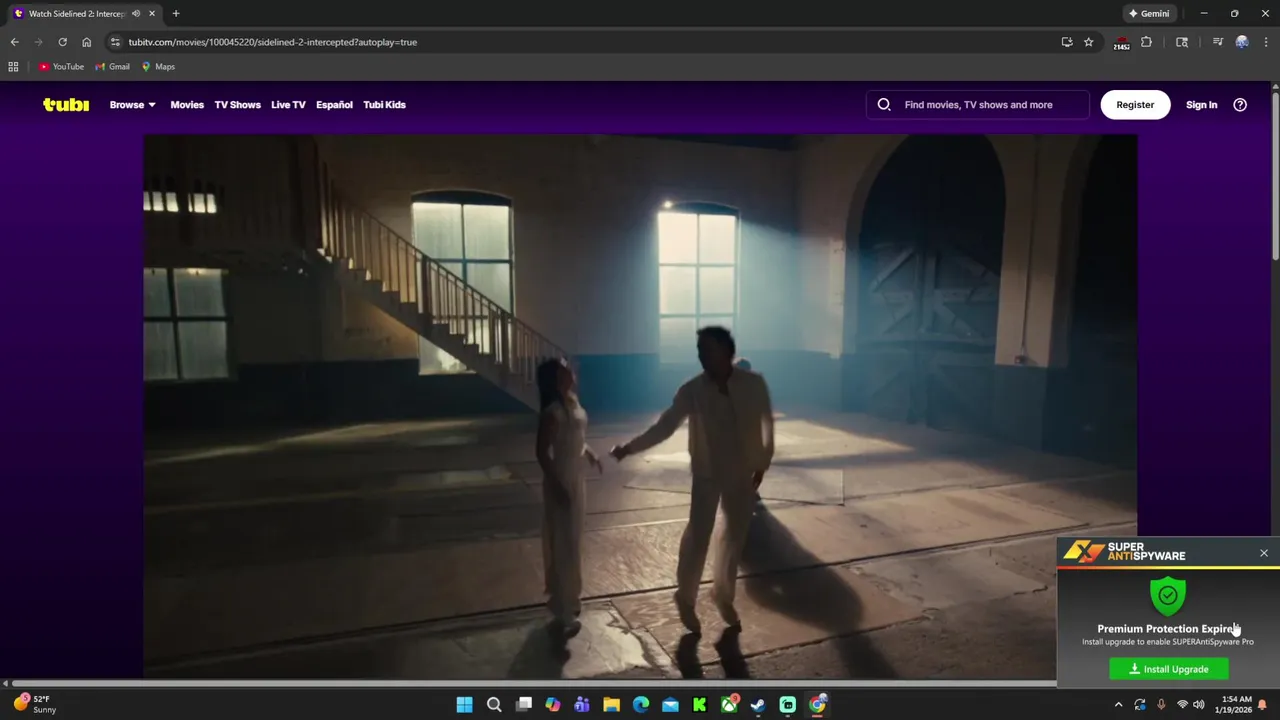Screen dimensions: 1280x720
Task: Click the video player to pause playback
Action: click(640, 406)
